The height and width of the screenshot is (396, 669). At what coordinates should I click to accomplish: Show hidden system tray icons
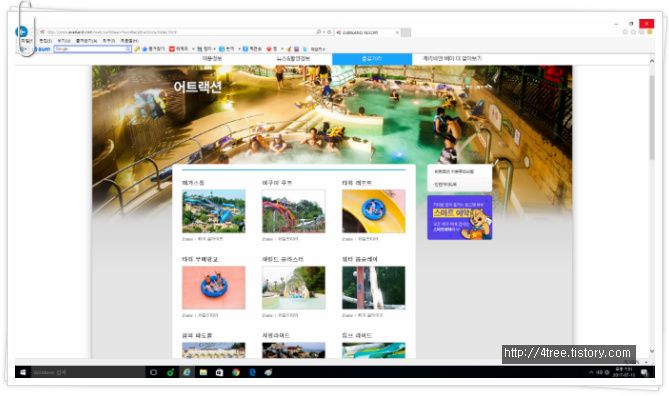coord(591,373)
